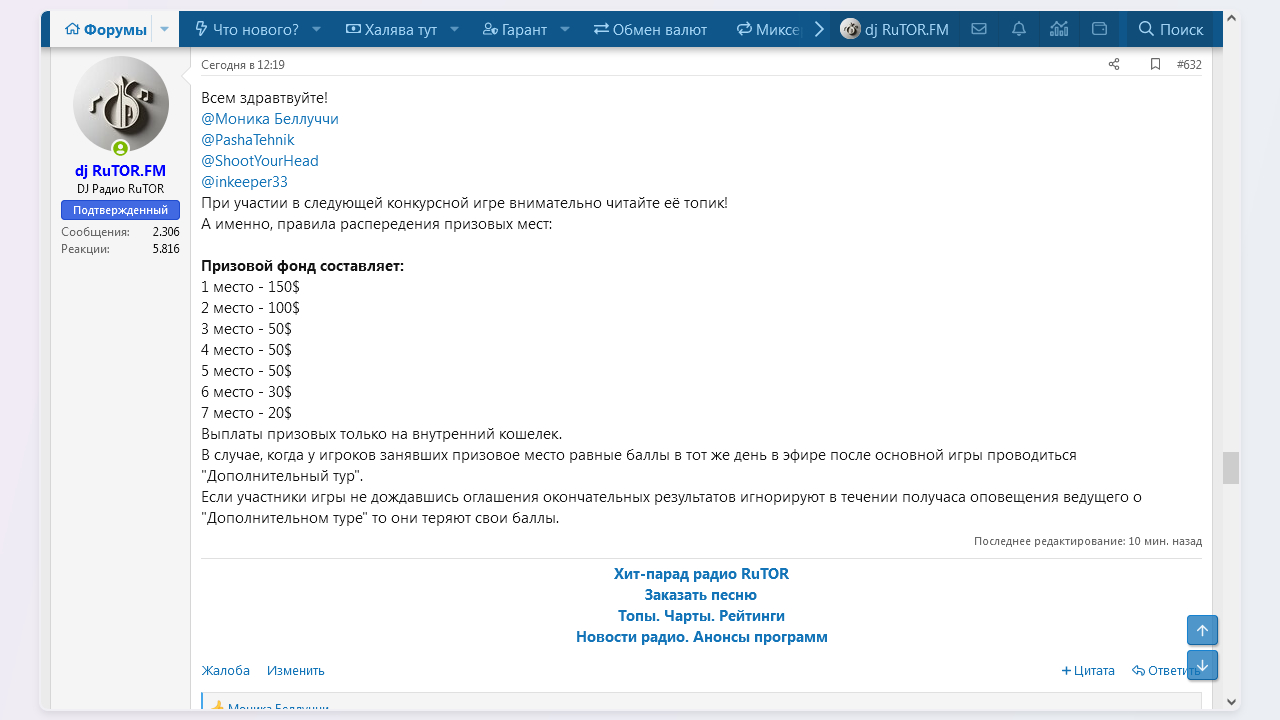Open the dj RuTOR.FM avatar in the post sidebar
The width and height of the screenshot is (1280, 720).
pyautogui.click(x=121, y=104)
